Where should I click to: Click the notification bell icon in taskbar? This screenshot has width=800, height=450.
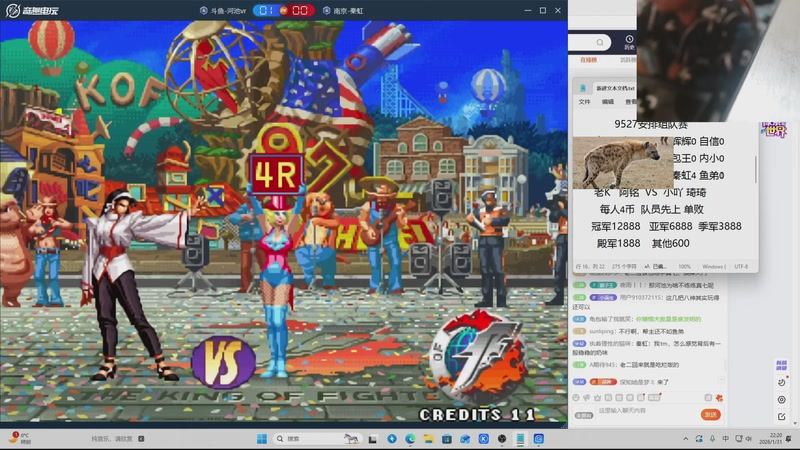click(789, 439)
